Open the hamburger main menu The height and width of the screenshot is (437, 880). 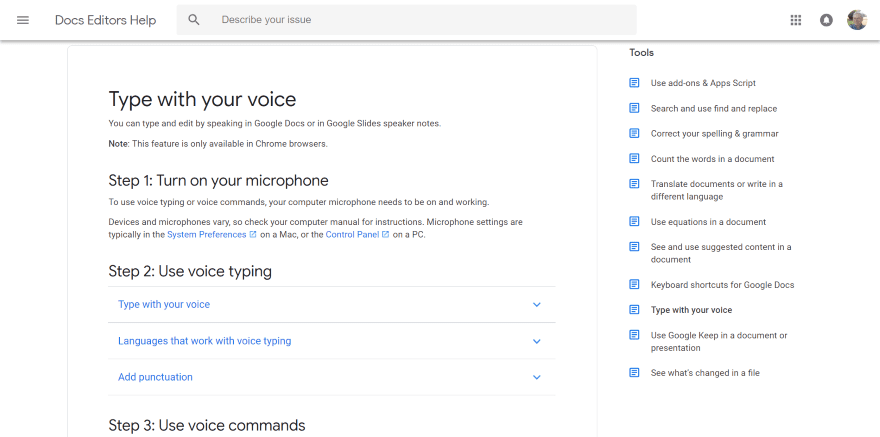coord(23,20)
